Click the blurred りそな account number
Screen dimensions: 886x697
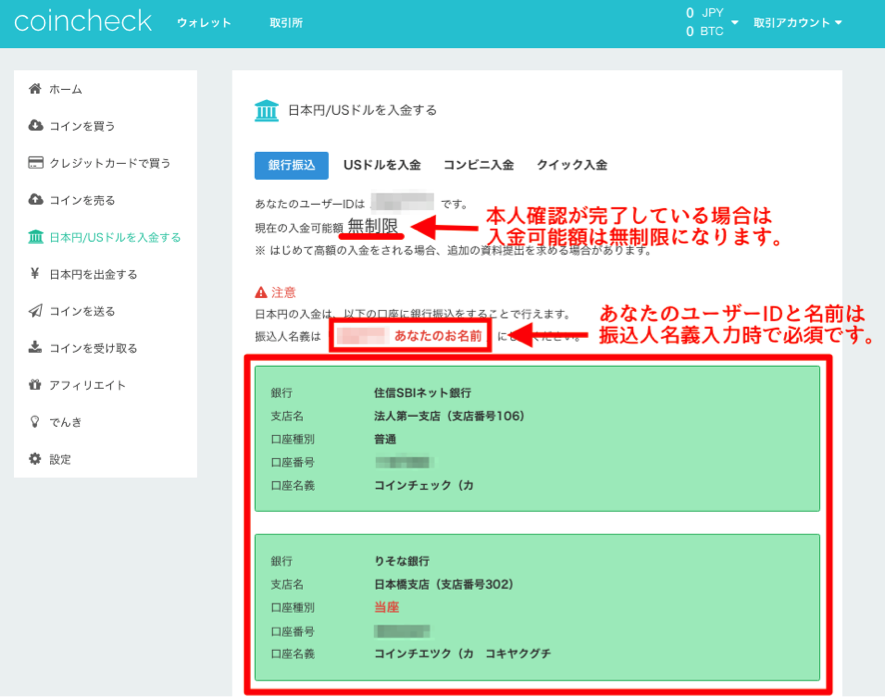point(402,631)
